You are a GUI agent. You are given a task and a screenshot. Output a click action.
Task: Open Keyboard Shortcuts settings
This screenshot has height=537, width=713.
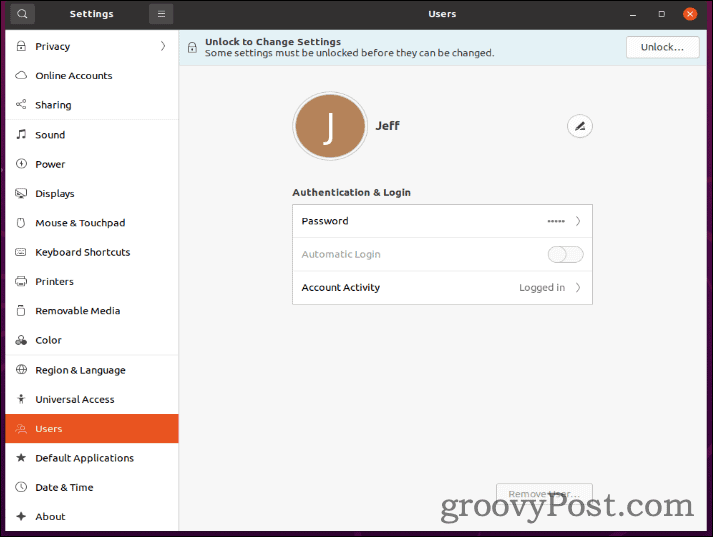coord(82,252)
